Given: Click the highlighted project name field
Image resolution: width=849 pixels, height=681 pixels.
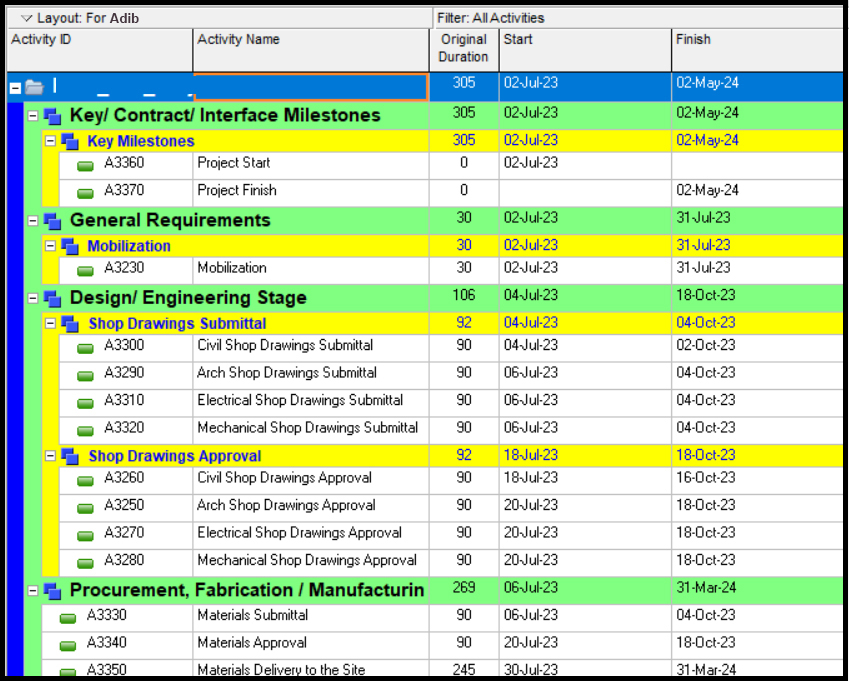Looking at the screenshot, I should (310, 87).
